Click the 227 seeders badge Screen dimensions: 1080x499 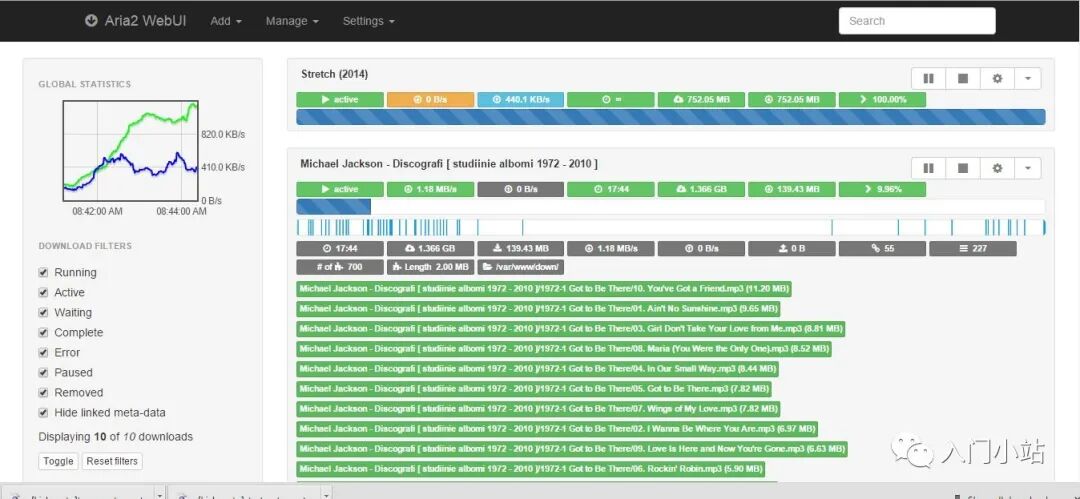973,248
